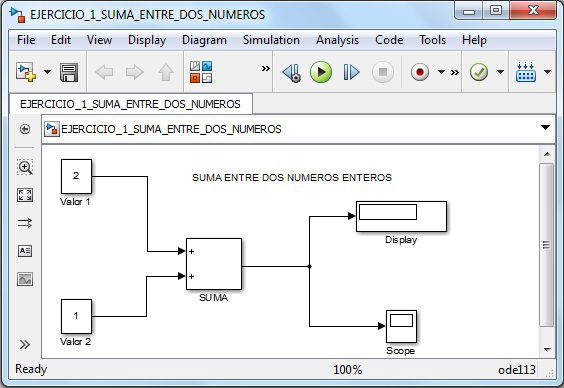The image size is (564, 388).
Task: Click the New Model icon in toolbar
Action: pos(26,72)
